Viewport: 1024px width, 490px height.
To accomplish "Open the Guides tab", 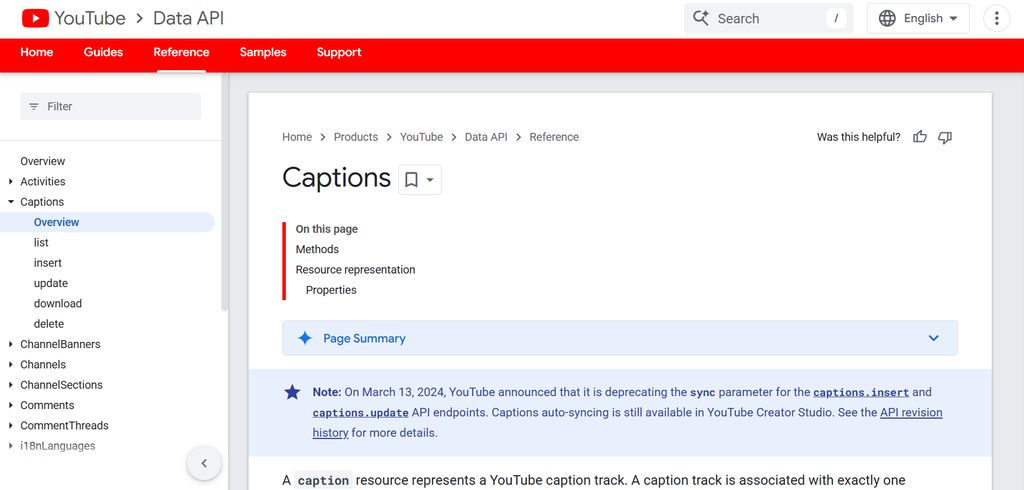I will pyautogui.click(x=103, y=52).
